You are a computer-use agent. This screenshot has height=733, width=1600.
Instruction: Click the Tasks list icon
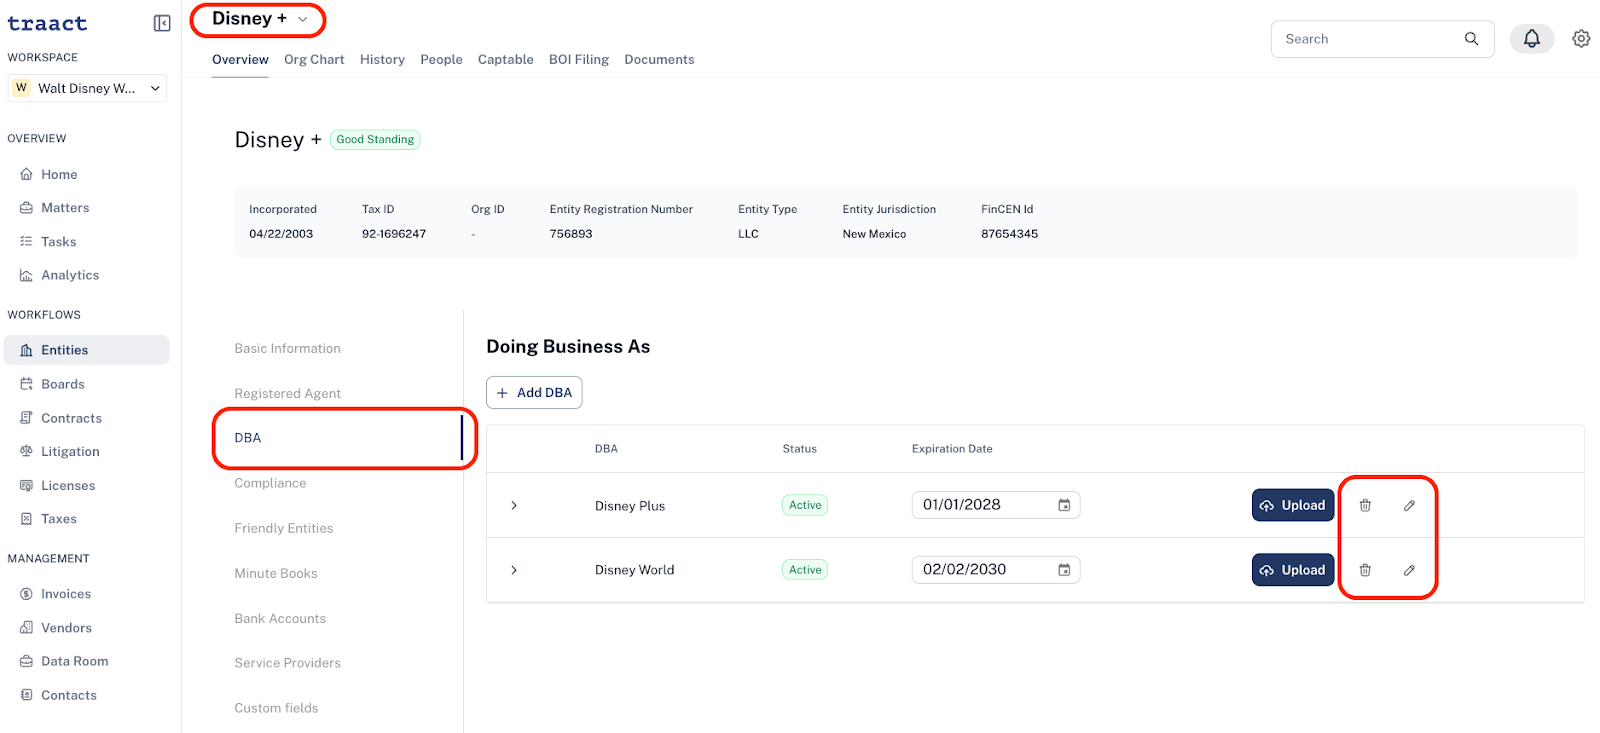click(x=26, y=242)
